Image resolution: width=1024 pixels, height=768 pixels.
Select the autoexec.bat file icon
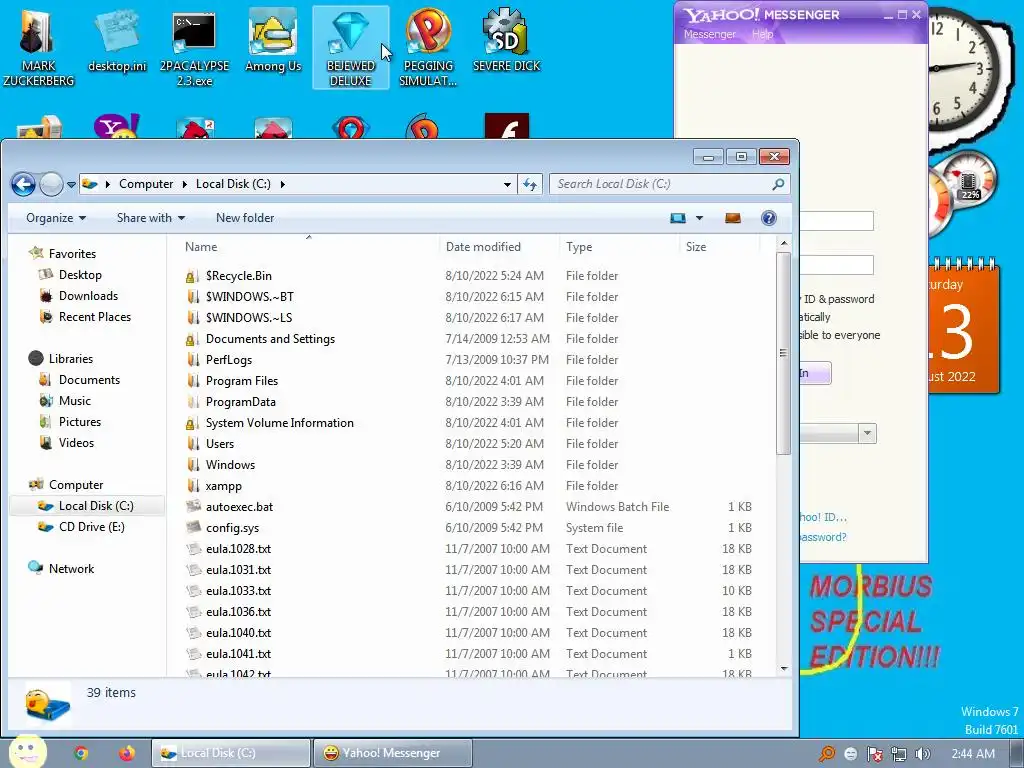coord(193,507)
